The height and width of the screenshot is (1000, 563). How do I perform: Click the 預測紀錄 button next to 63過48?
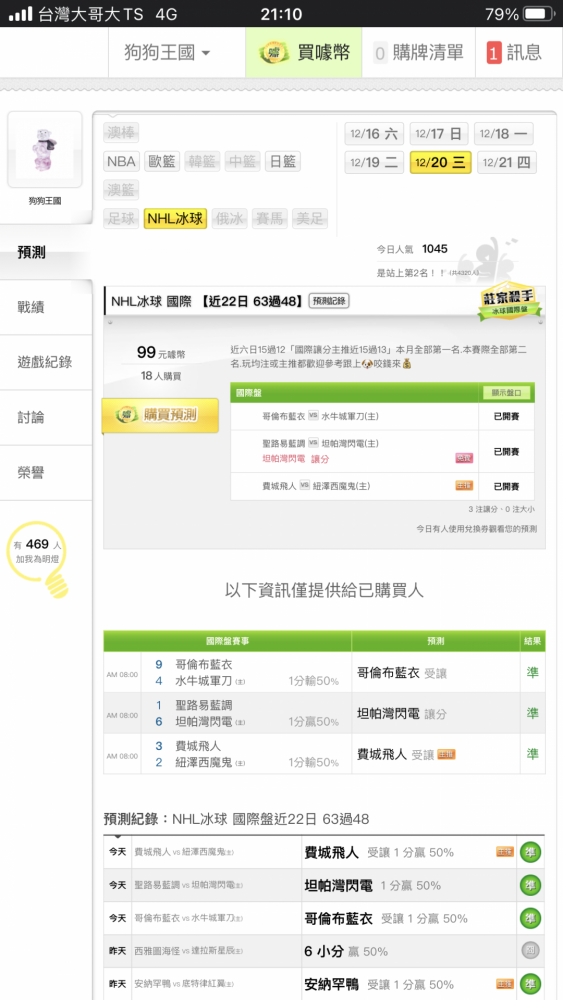329,301
